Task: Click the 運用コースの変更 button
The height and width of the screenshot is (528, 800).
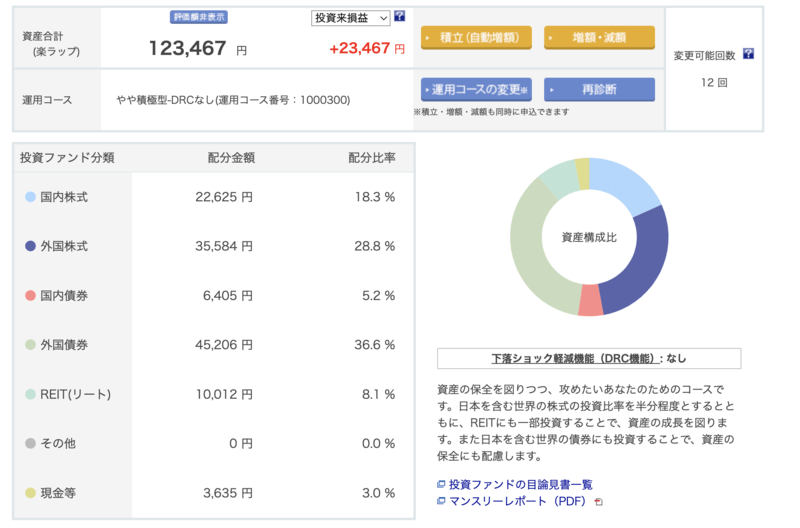Action: point(476,90)
